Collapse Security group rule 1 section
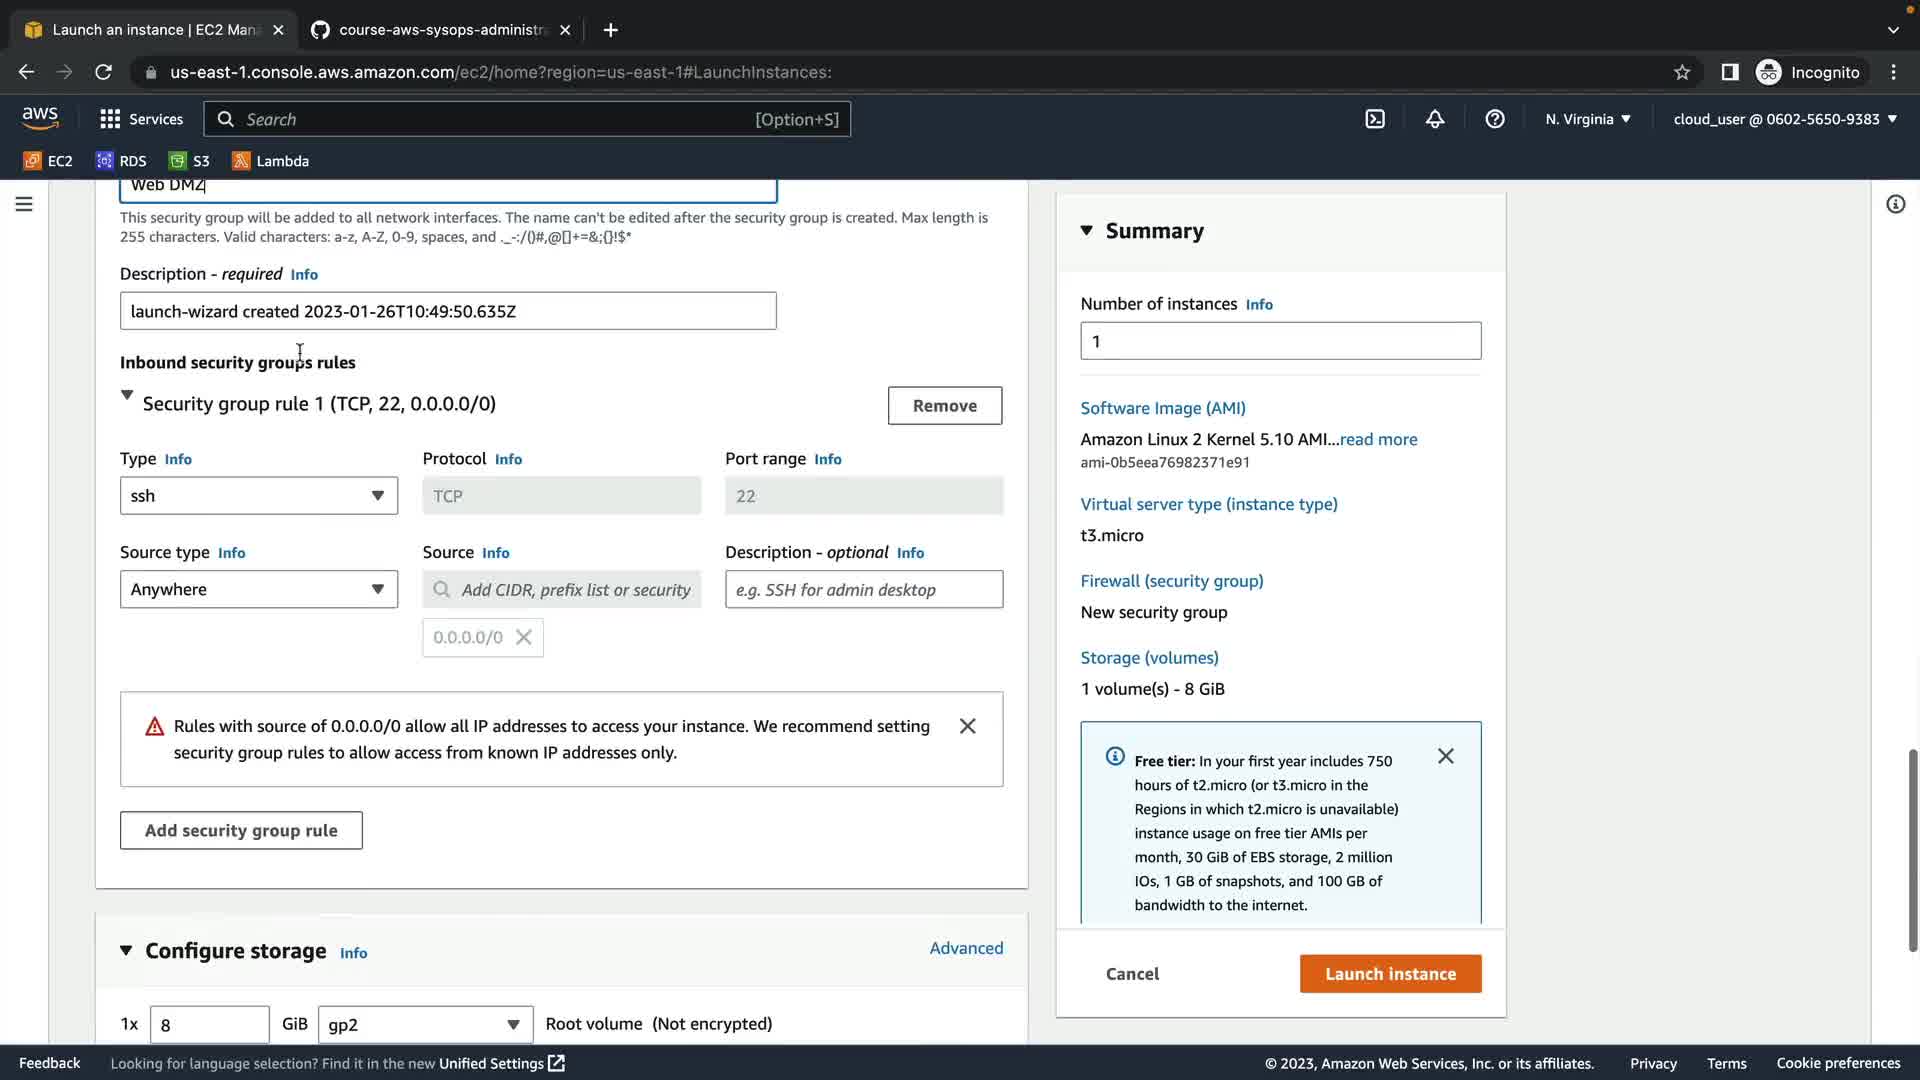The width and height of the screenshot is (1920, 1080). tap(127, 396)
